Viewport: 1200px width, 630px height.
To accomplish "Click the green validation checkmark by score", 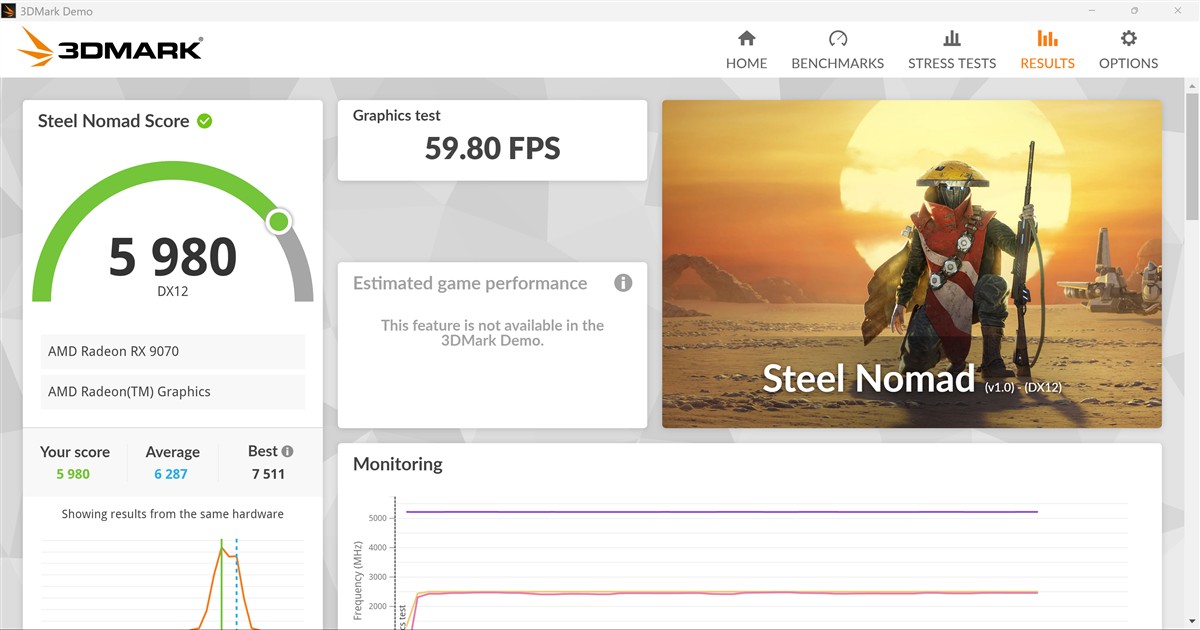I will tap(205, 121).
